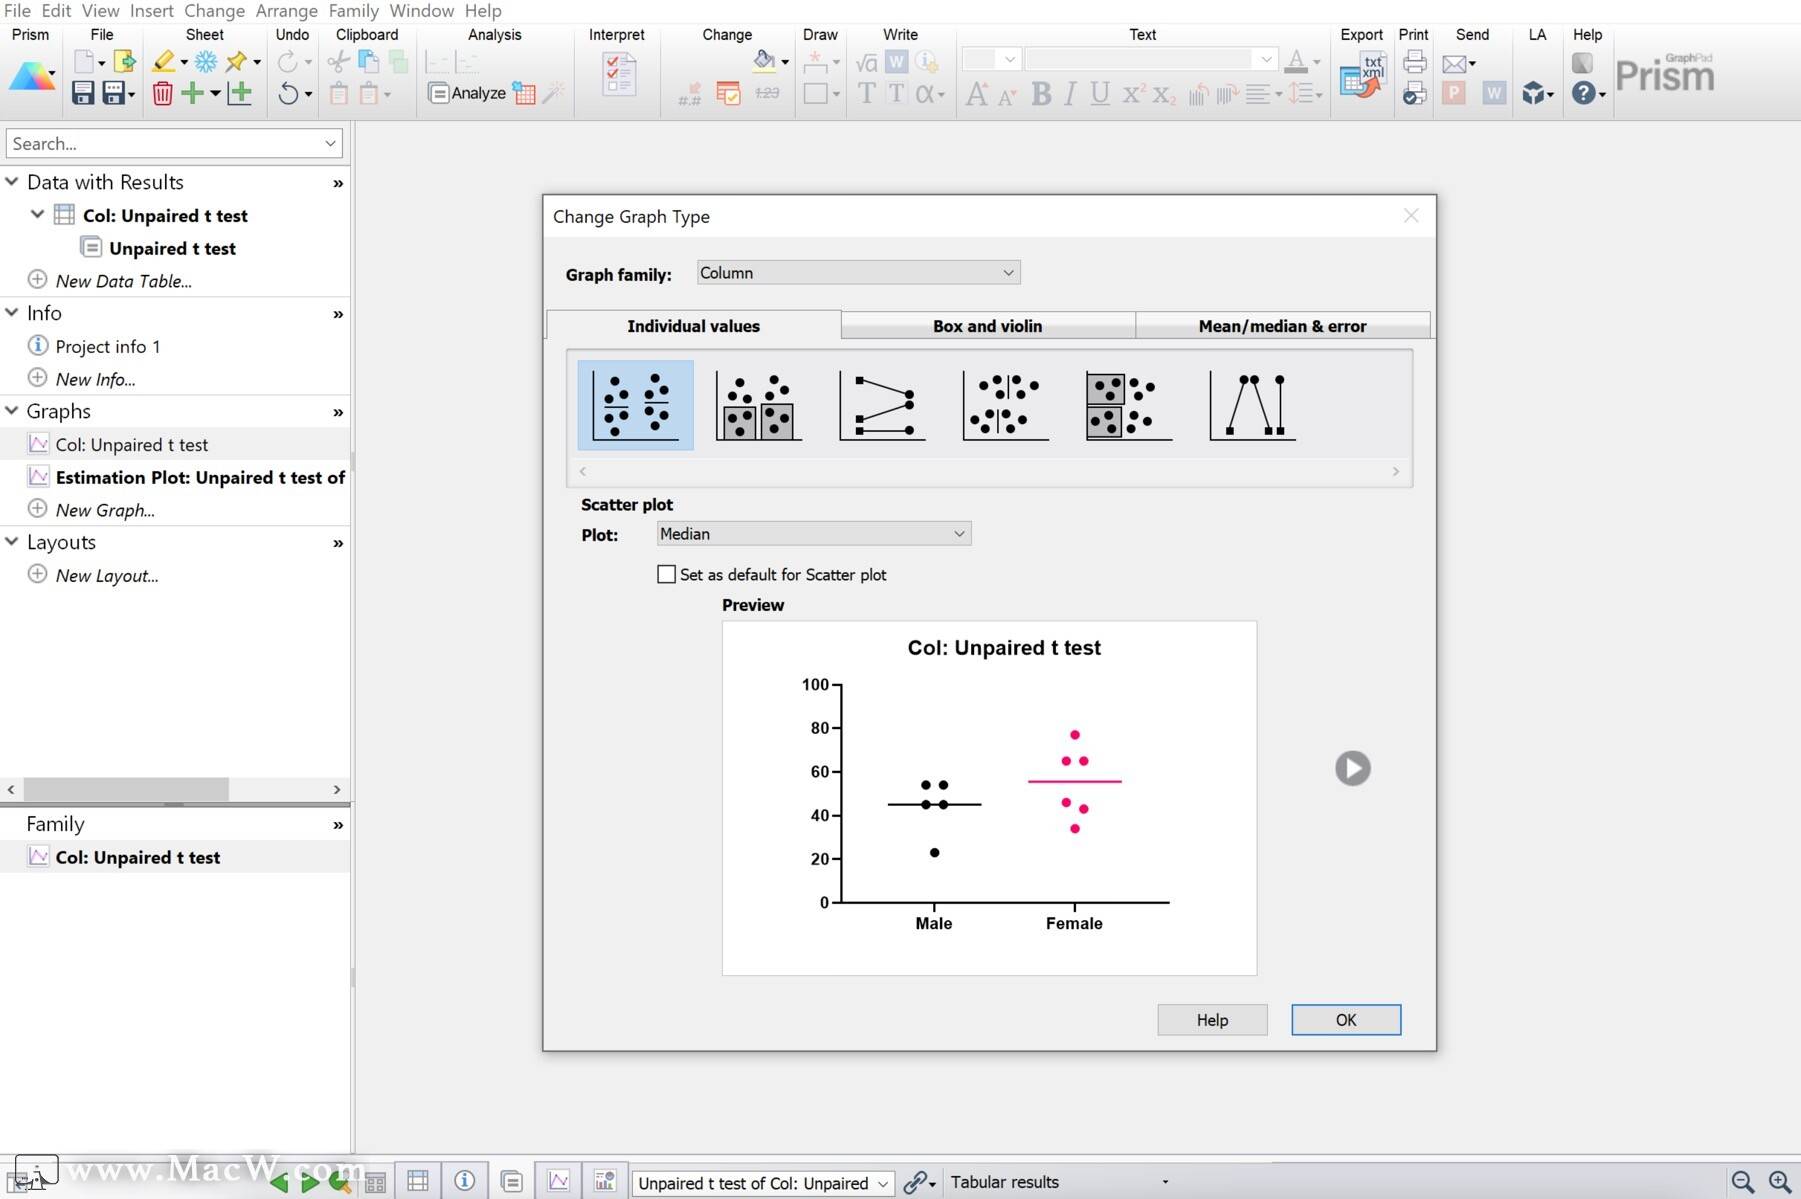Select the before-after lines graph thumbnail
The height and width of the screenshot is (1199, 1801).
[x=882, y=405]
